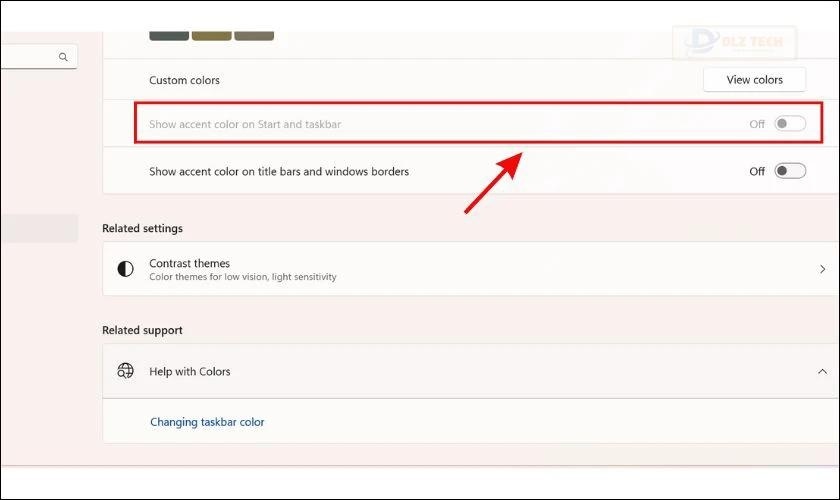Click the search magnifier icon

63,58
